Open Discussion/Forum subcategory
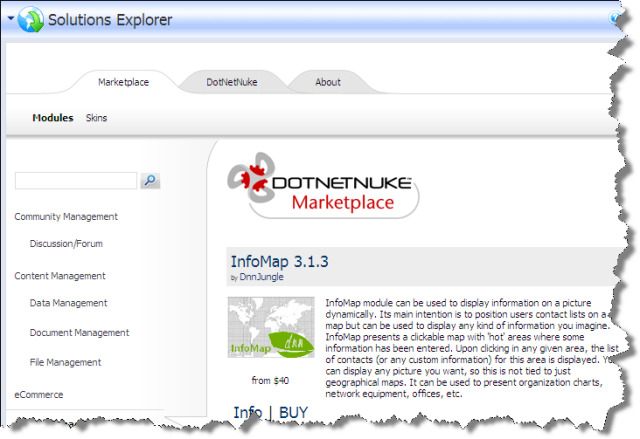The image size is (640, 439). [x=66, y=244]
